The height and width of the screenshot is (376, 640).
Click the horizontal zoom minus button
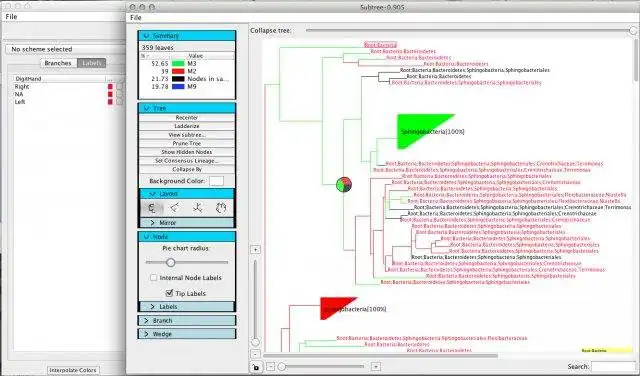click(x=270, y=367)
